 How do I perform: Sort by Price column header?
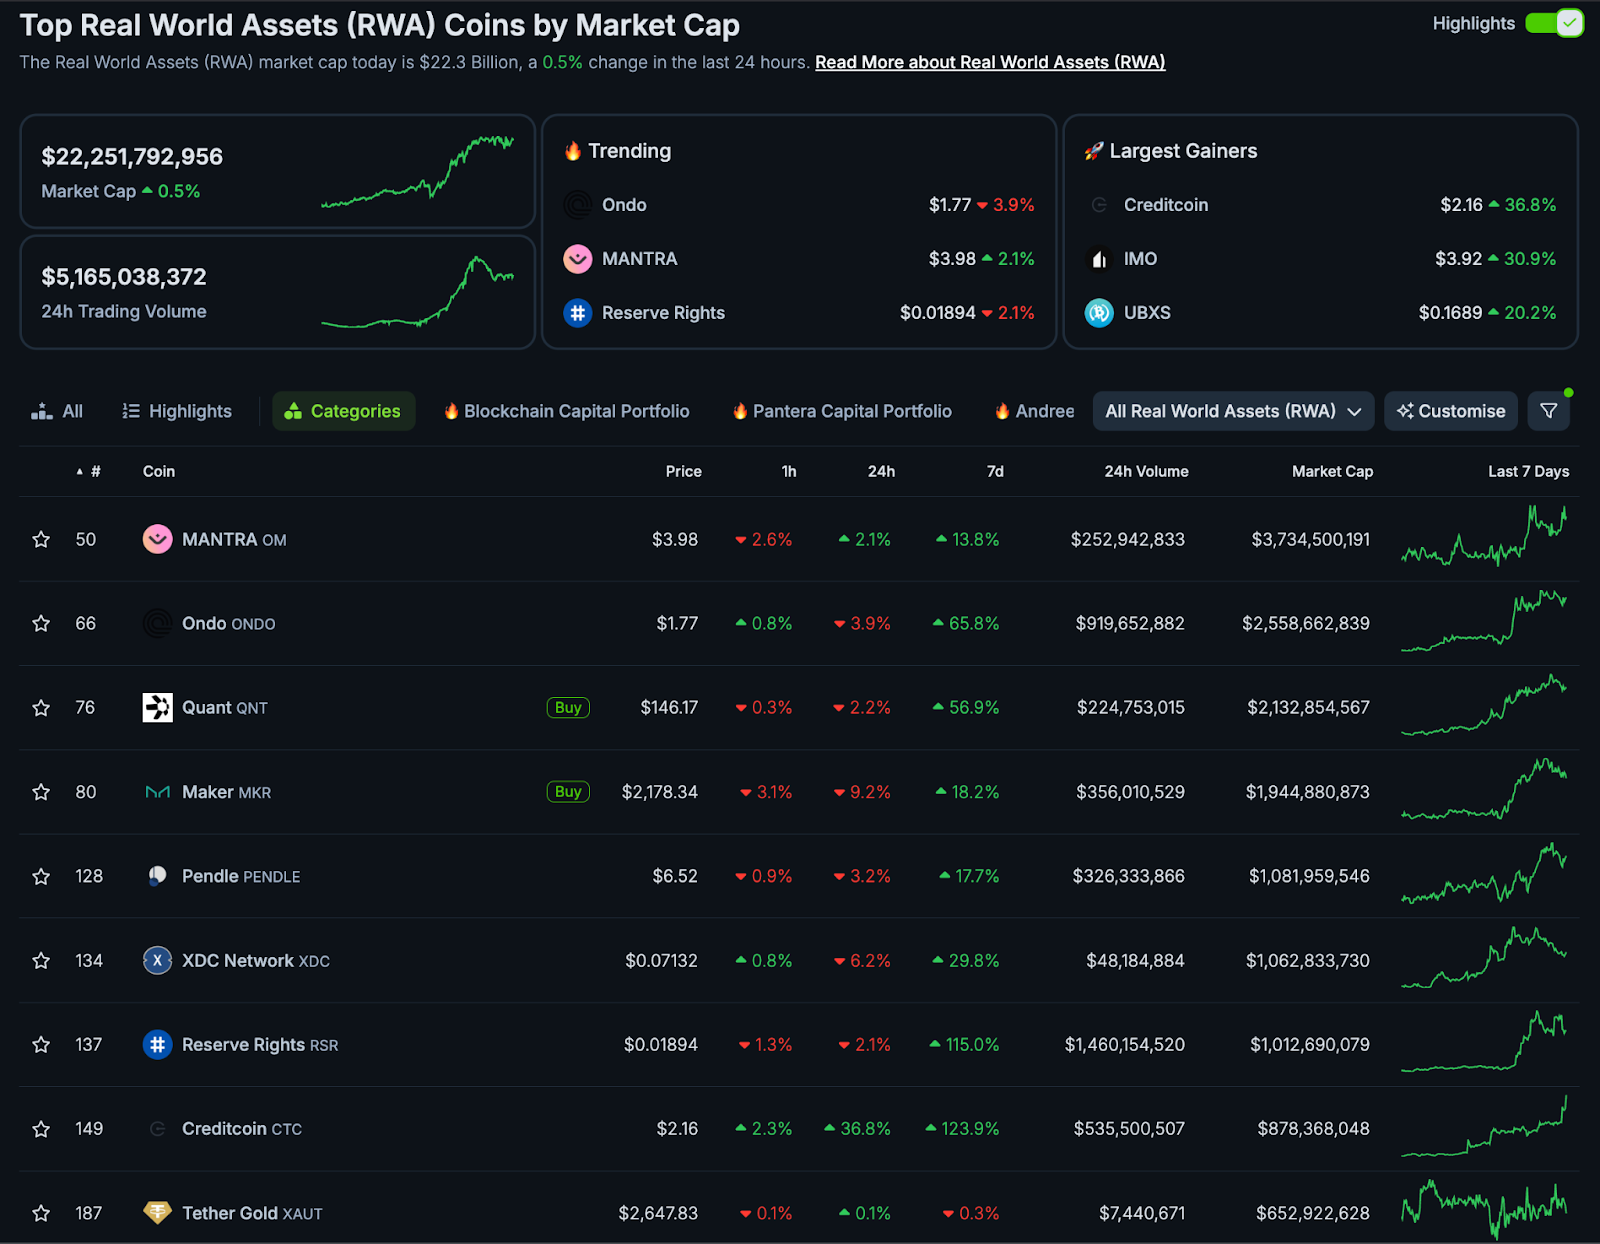pyautogui.click(x=684, y=472)
